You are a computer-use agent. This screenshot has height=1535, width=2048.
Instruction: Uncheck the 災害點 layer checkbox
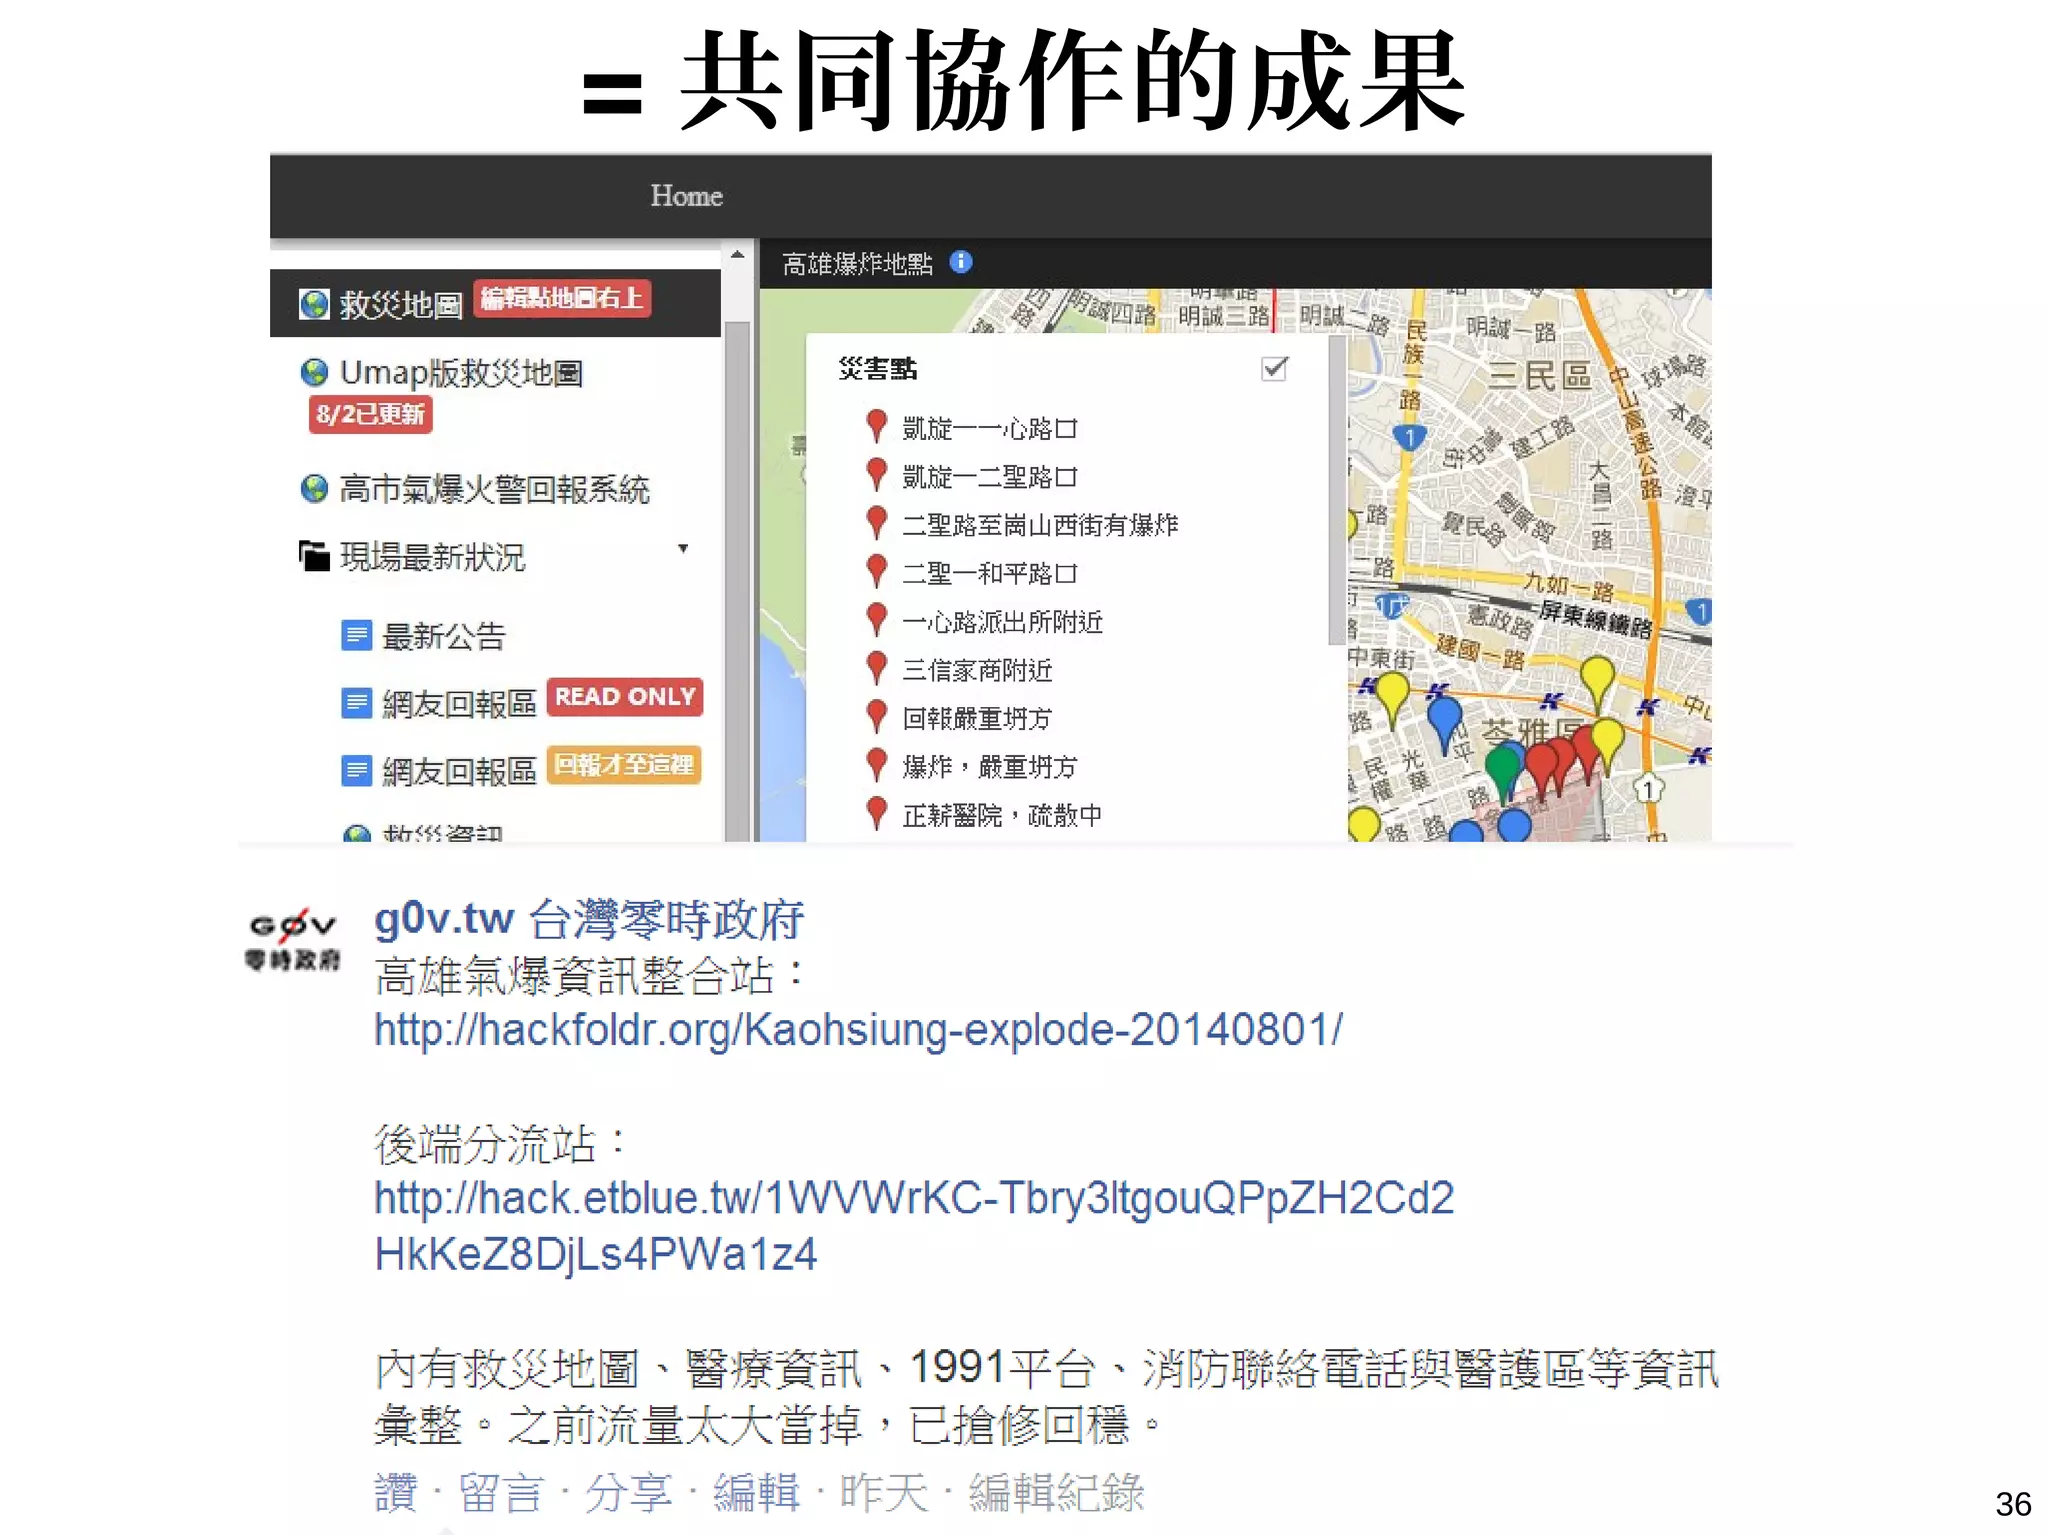[x=1274, y=369]
